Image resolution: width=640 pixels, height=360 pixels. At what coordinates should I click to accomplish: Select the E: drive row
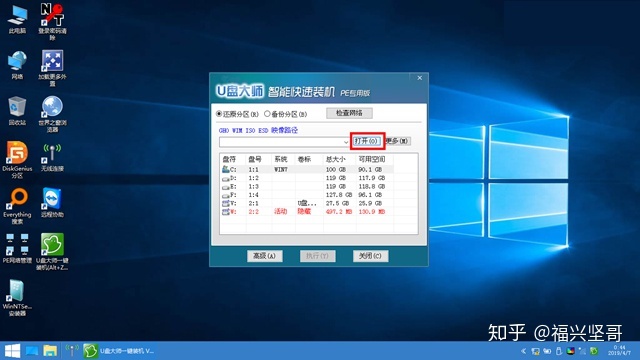(x=307, y=187)
